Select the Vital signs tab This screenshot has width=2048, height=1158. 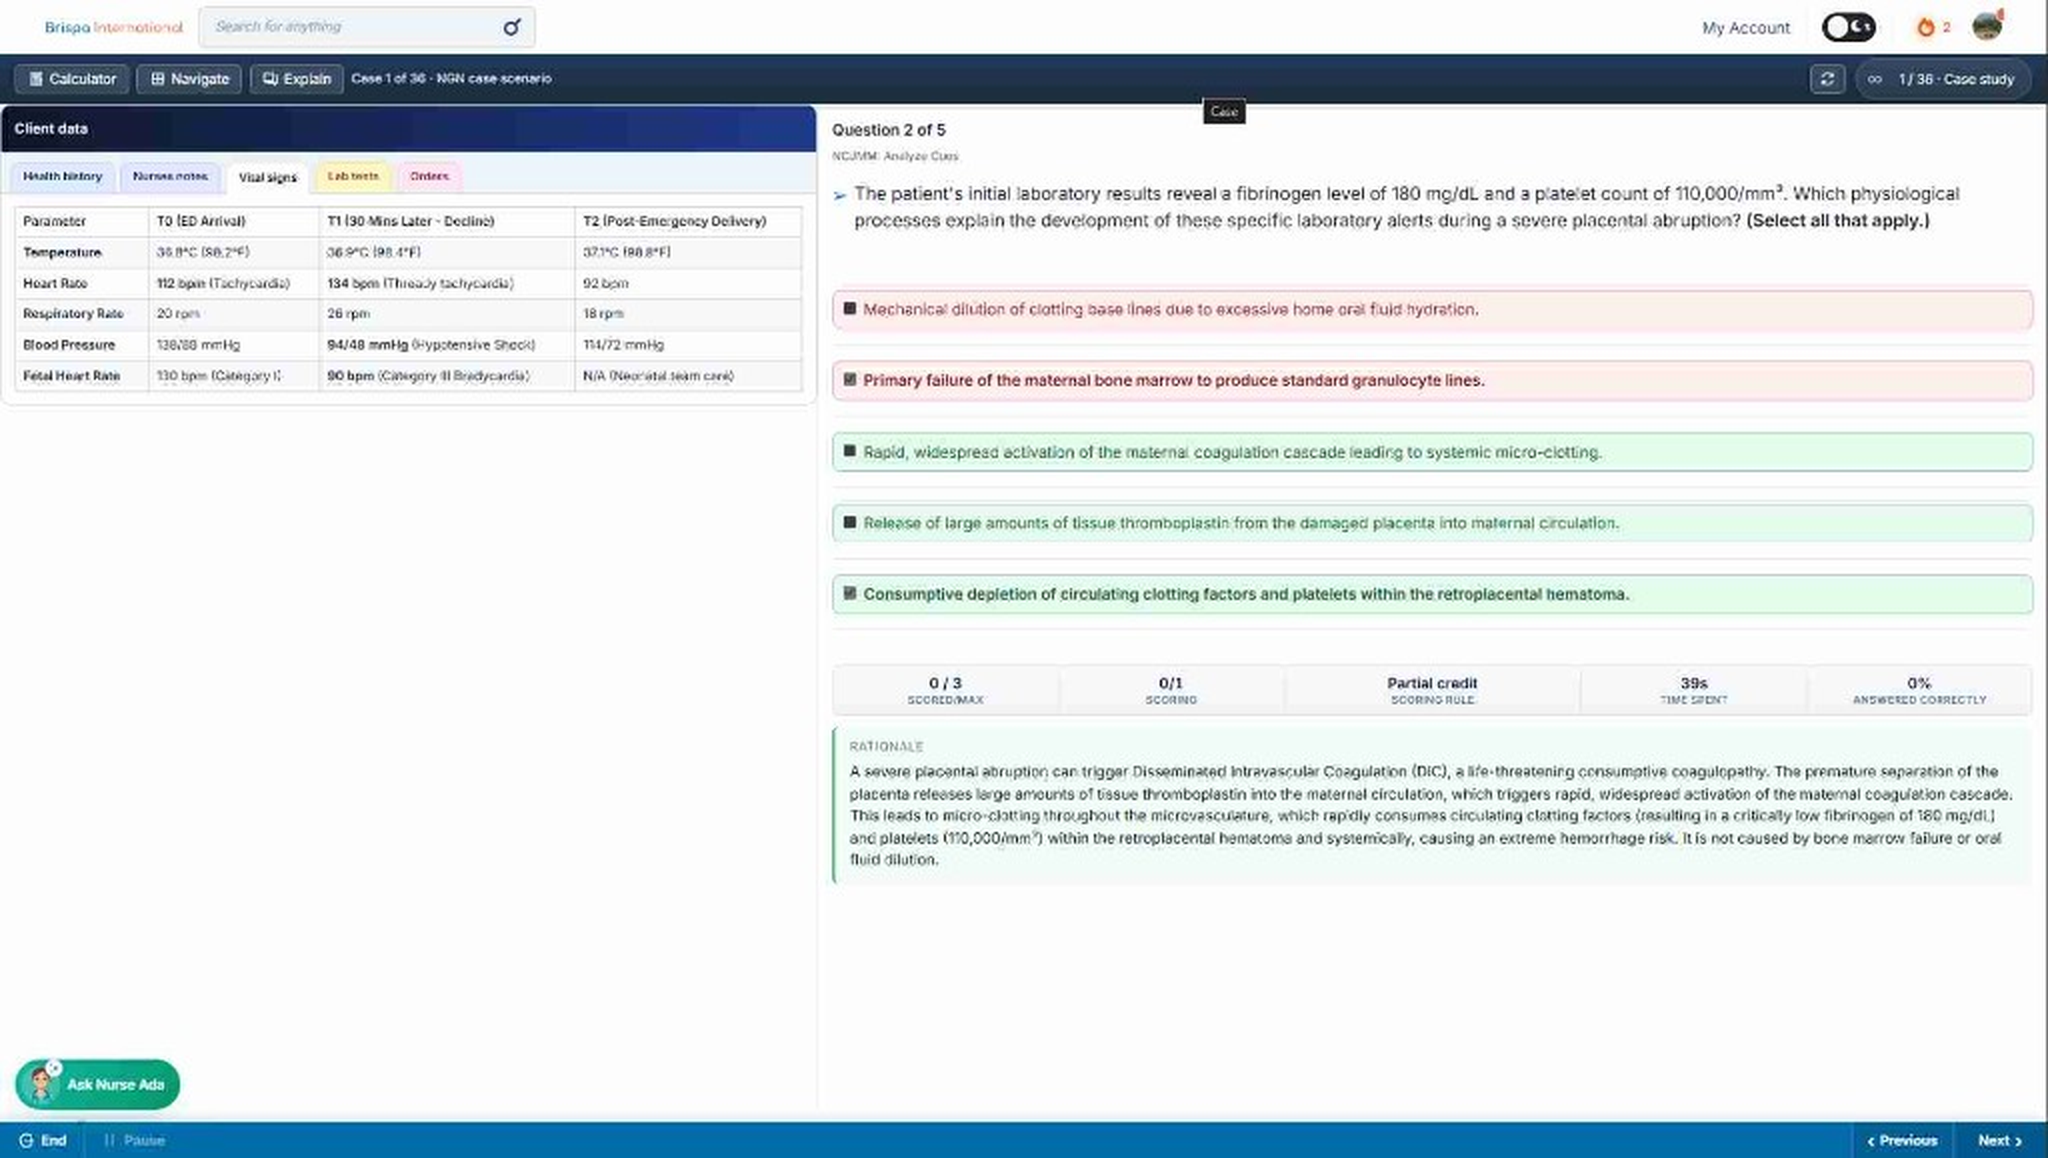[268, 177]
